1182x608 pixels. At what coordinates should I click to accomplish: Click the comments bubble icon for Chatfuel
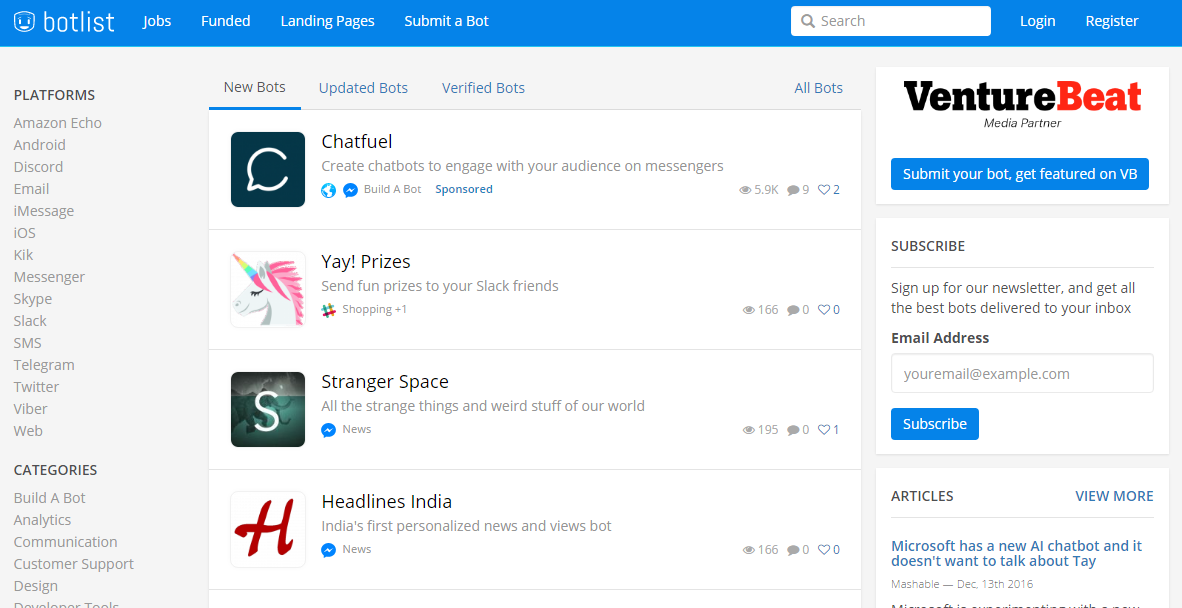click(793, 190)
